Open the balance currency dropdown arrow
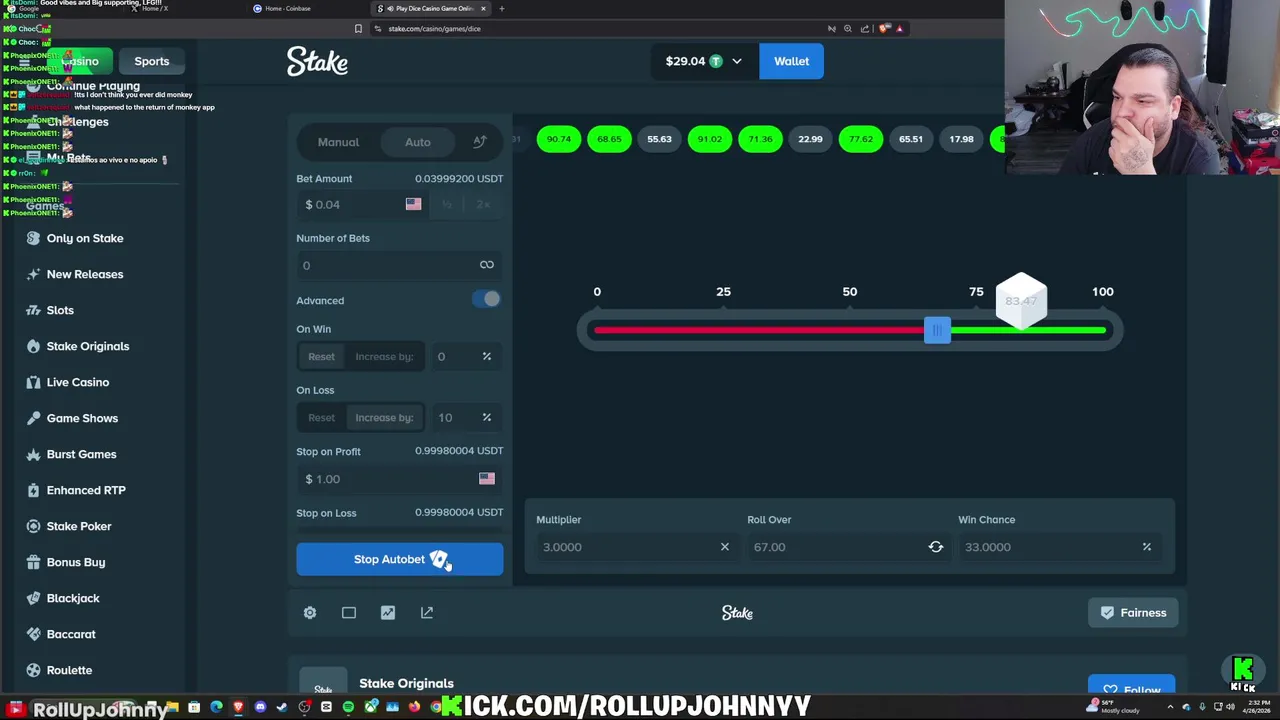The height and width of the screenshot is (720, 1280). click(737, 61)
